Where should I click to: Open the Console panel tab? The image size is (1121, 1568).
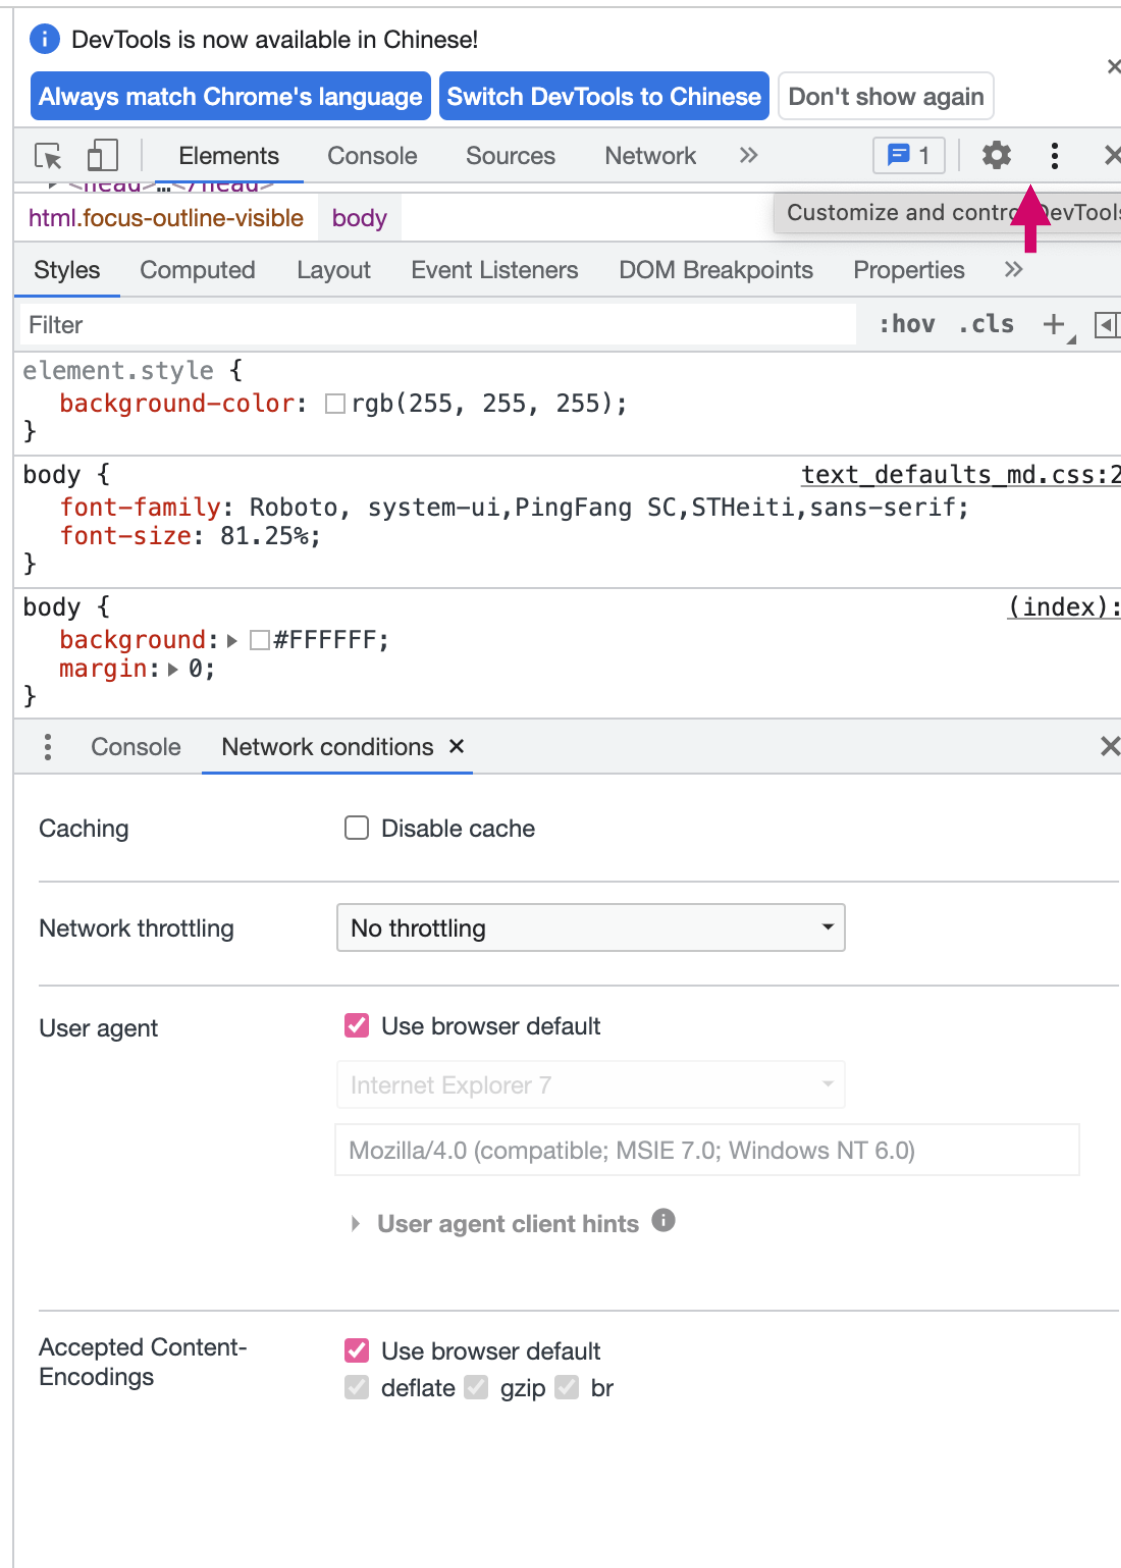tap(372, 156)
